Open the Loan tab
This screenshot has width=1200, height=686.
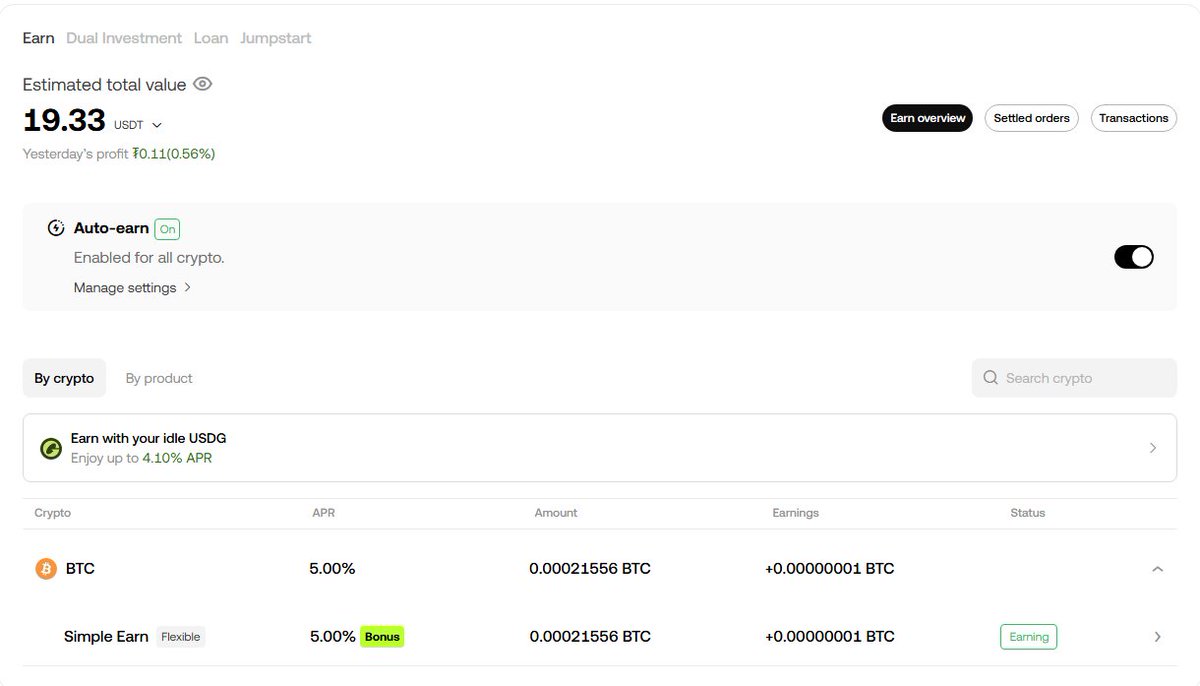211,38
